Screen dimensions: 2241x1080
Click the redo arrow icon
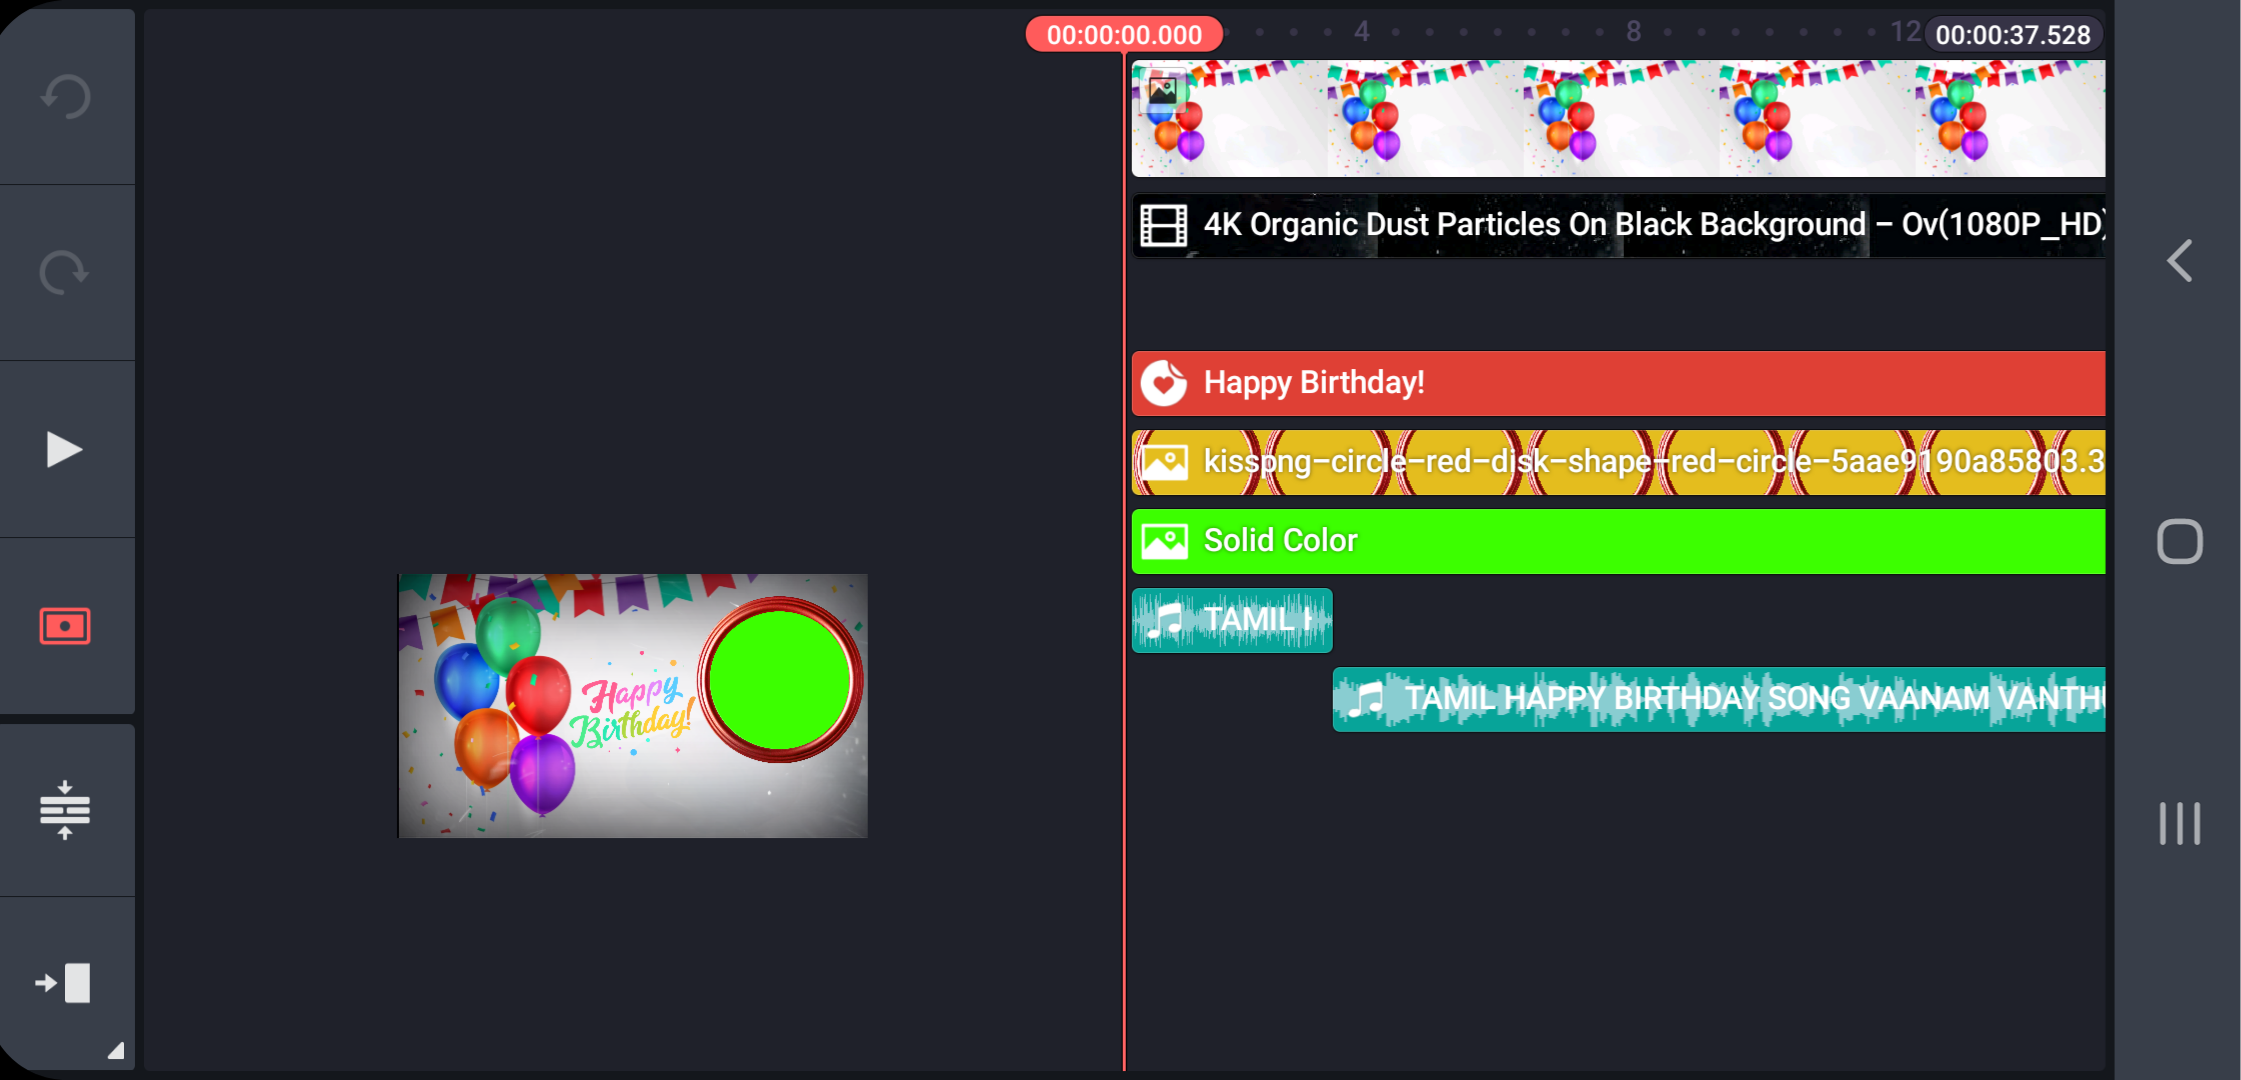click(66, 272)
